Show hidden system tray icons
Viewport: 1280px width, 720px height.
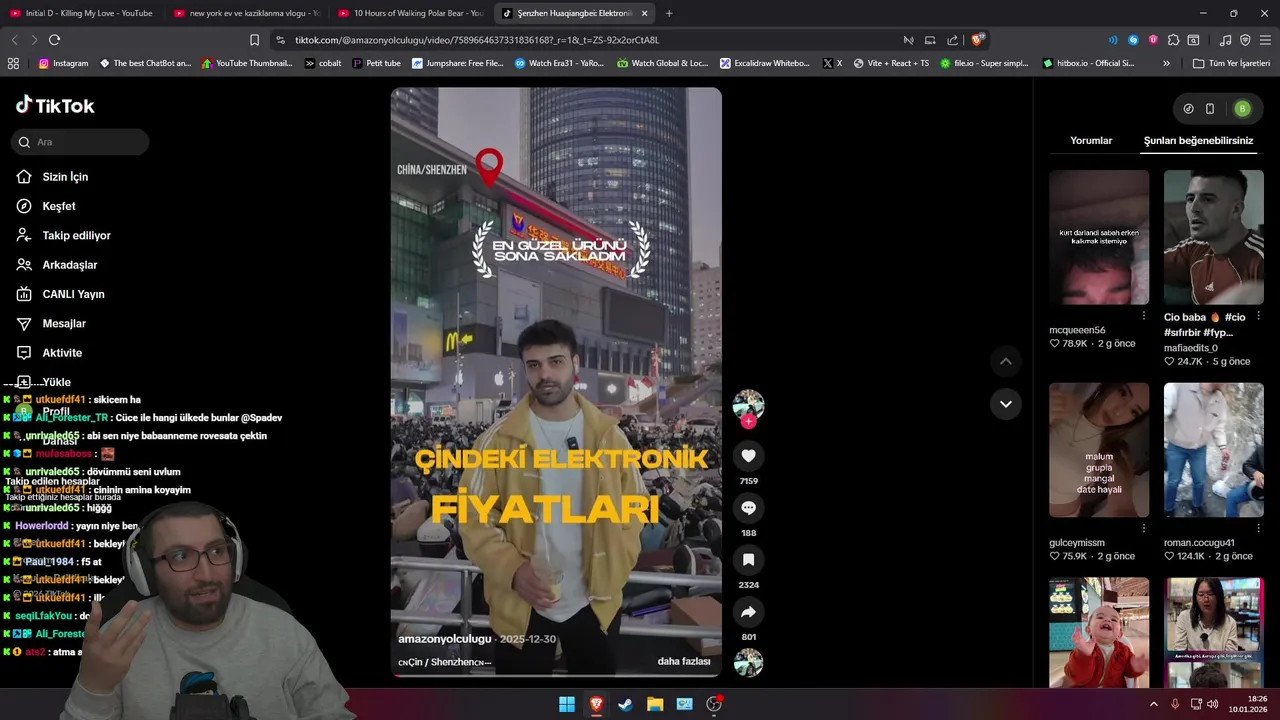1153,704
